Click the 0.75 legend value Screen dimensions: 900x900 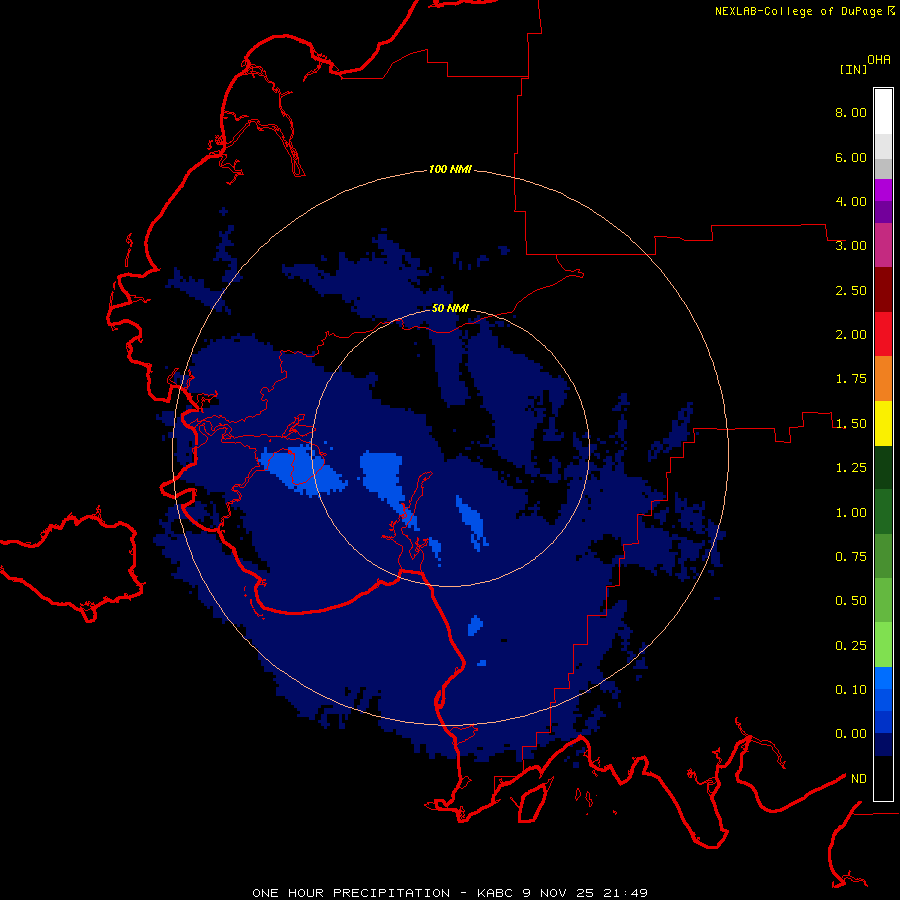851,557
